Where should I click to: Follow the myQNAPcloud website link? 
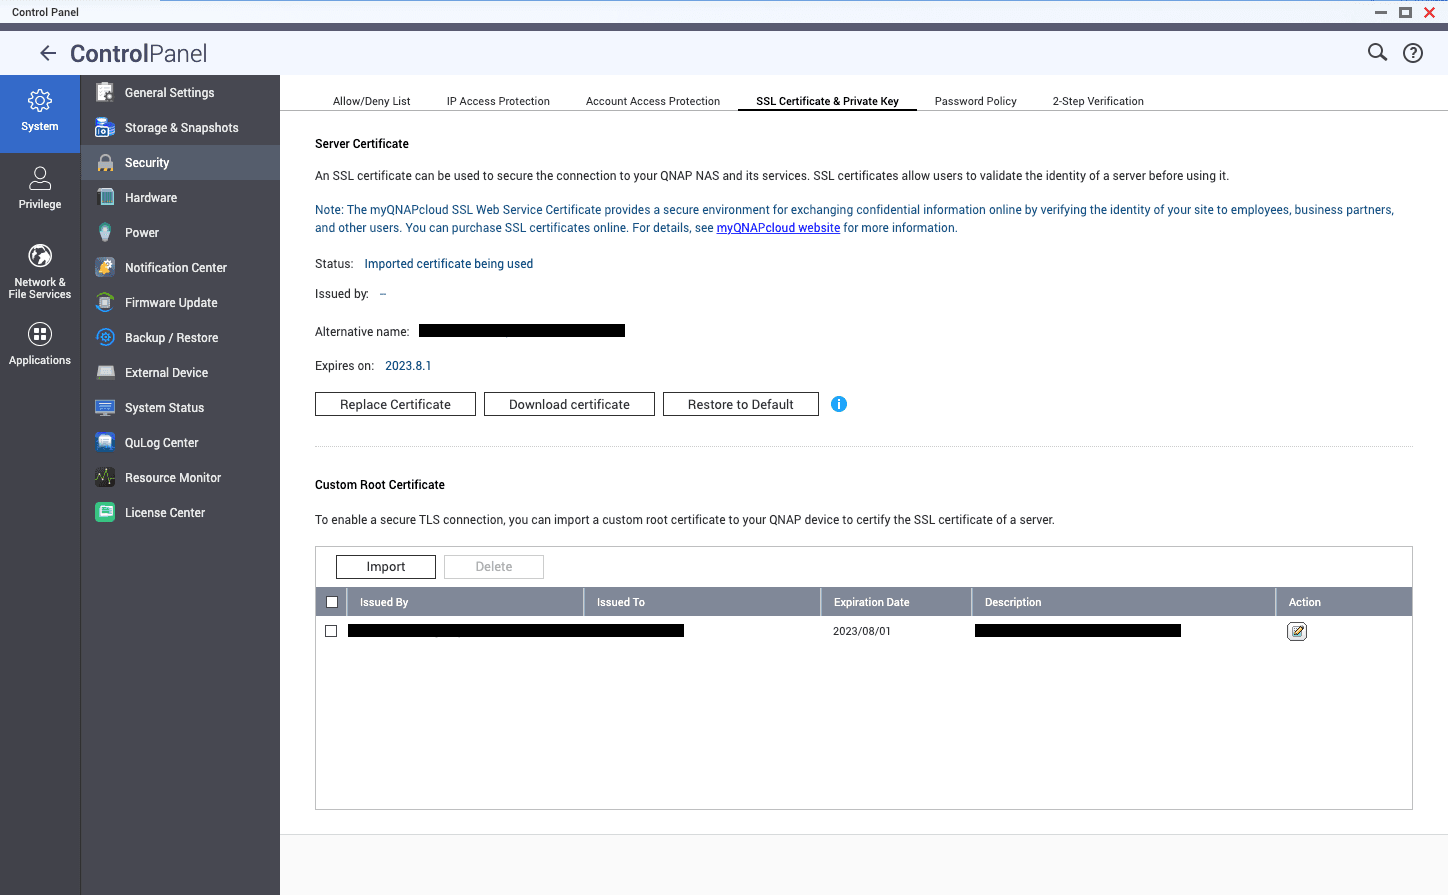tap(778, 228)
